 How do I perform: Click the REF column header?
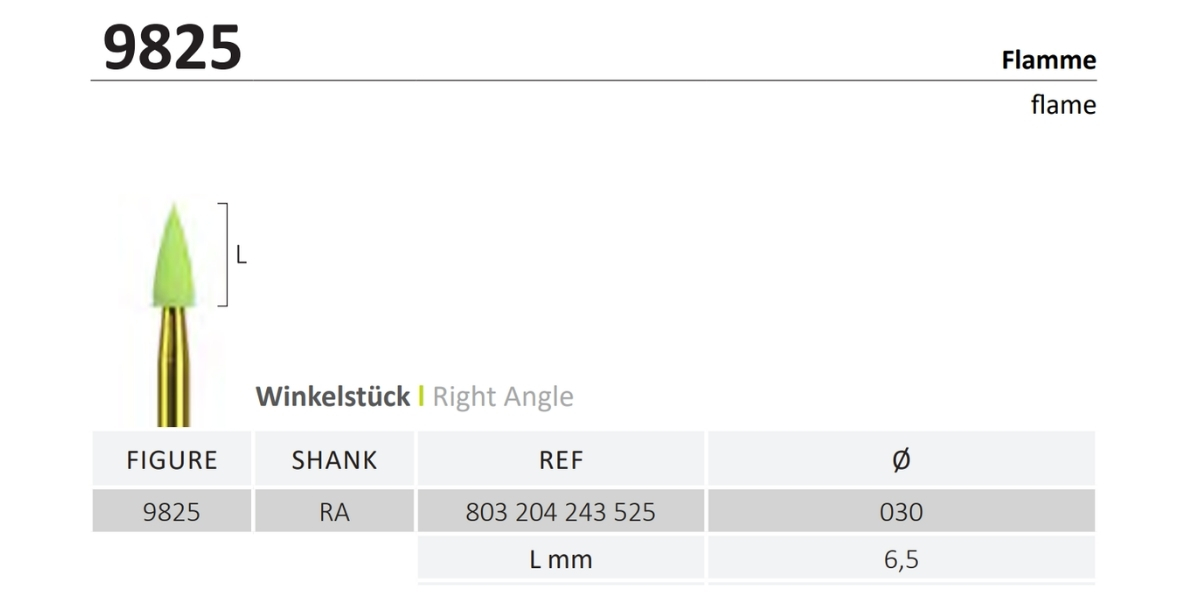(x=560, y=460)
